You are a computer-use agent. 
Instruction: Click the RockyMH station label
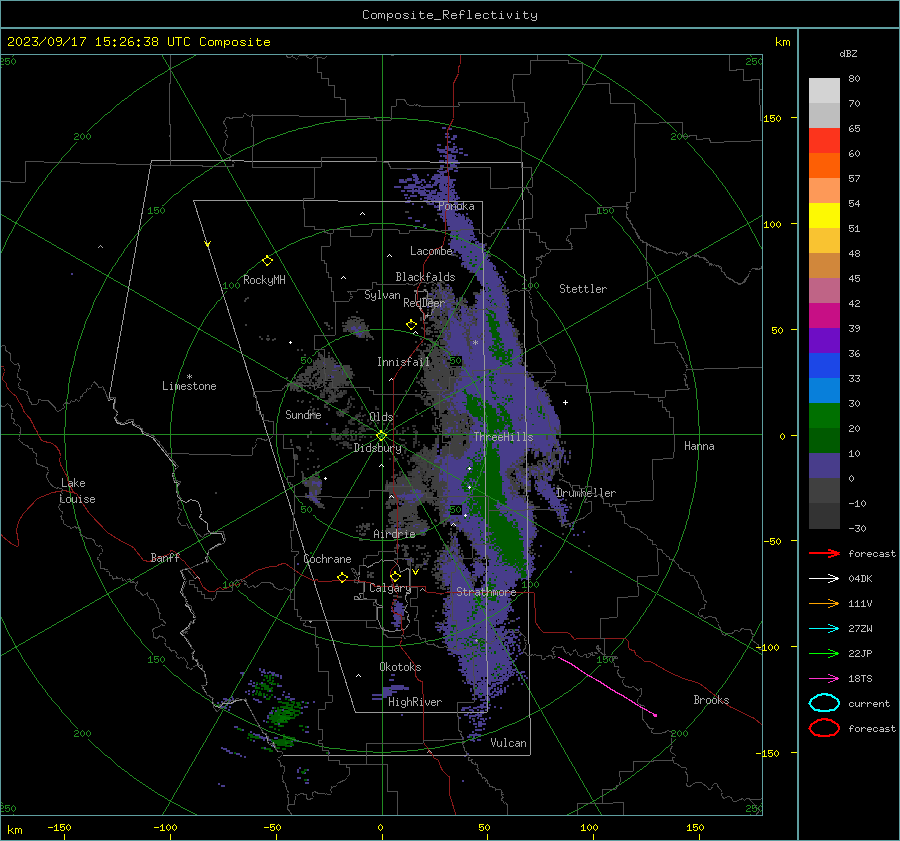[x=264, y=280]
